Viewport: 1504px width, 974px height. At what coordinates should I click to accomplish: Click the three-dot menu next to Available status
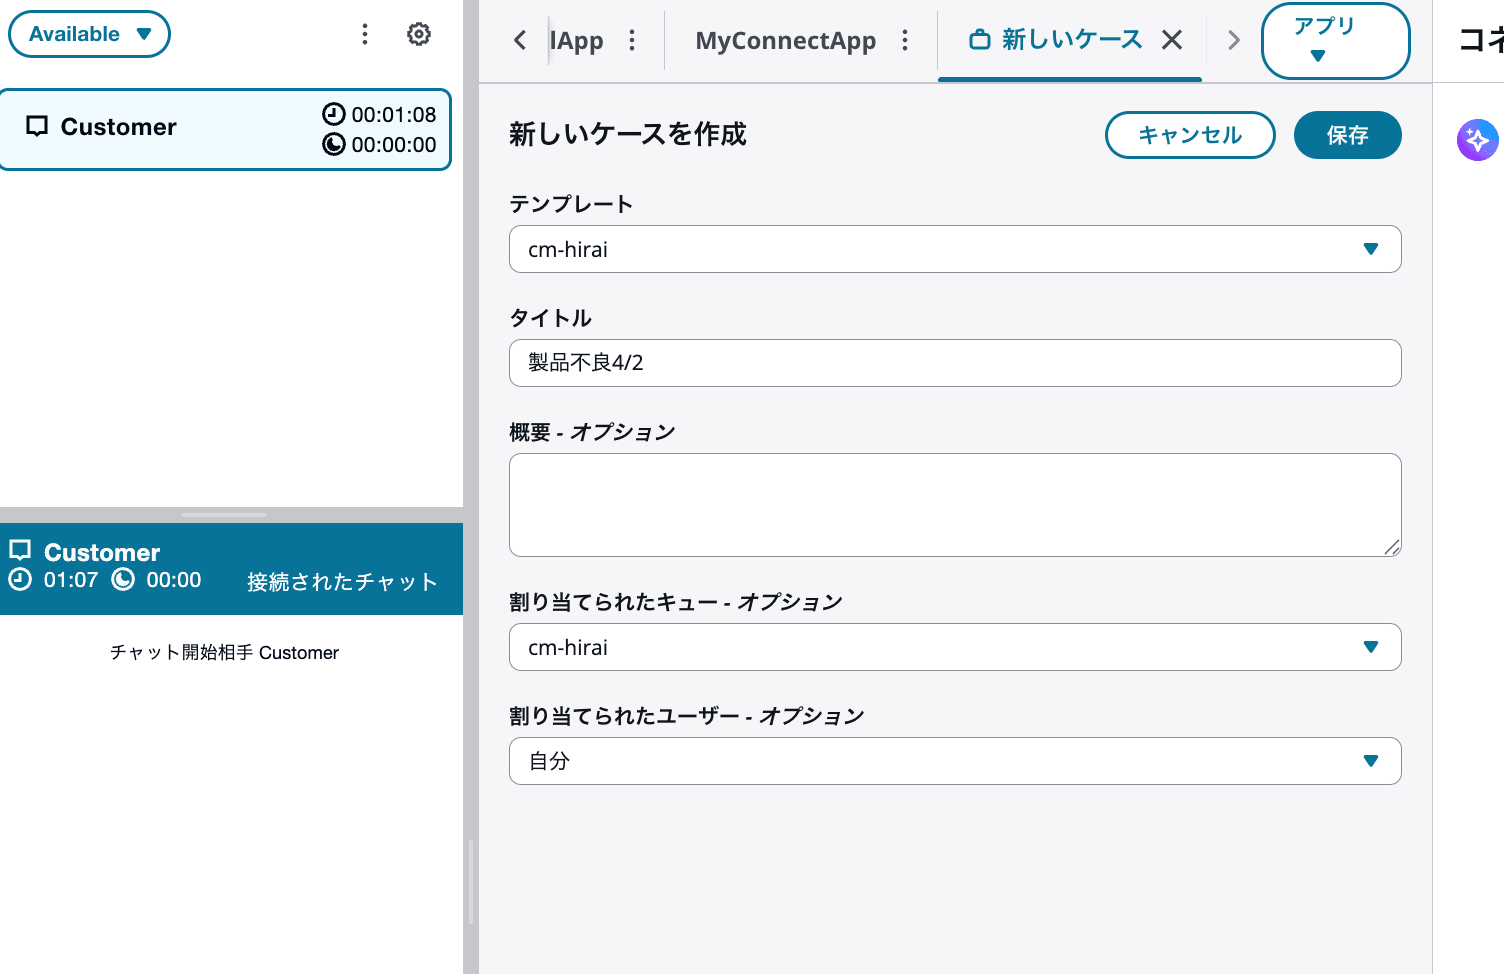pyautogui.click(x=364, y=33)
